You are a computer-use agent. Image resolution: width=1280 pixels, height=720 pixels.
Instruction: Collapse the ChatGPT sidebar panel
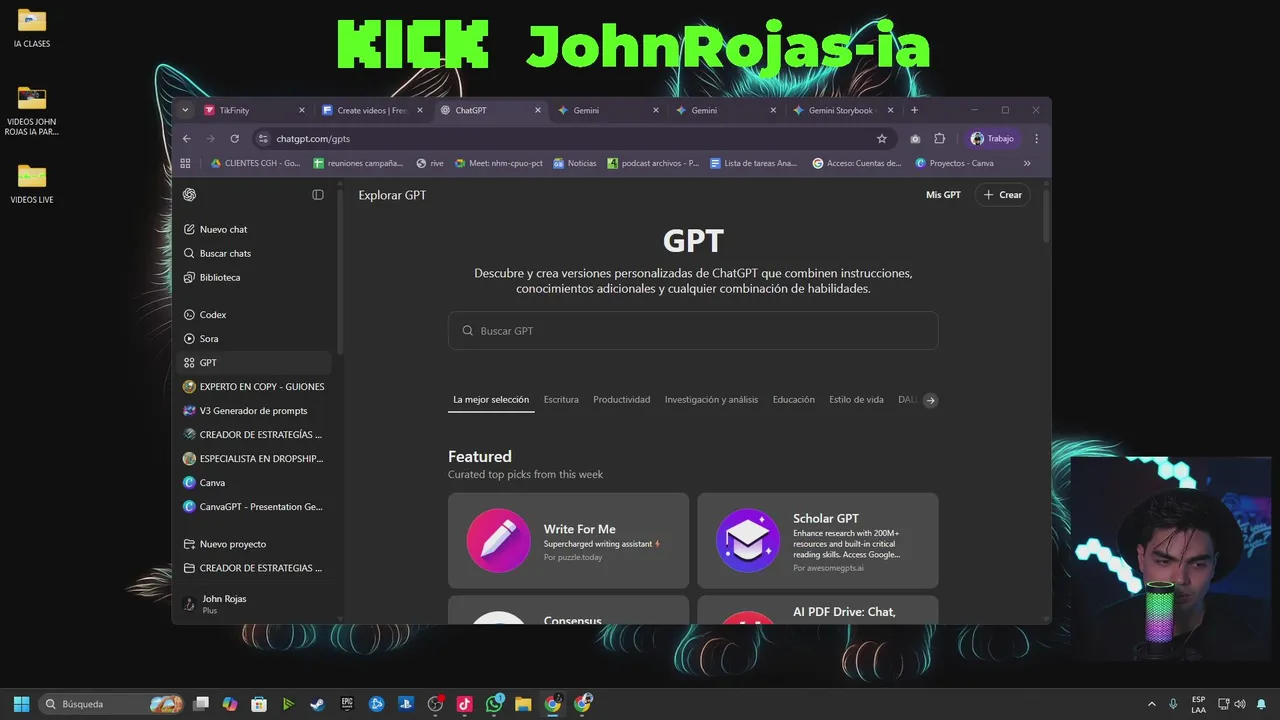(318, 195)
